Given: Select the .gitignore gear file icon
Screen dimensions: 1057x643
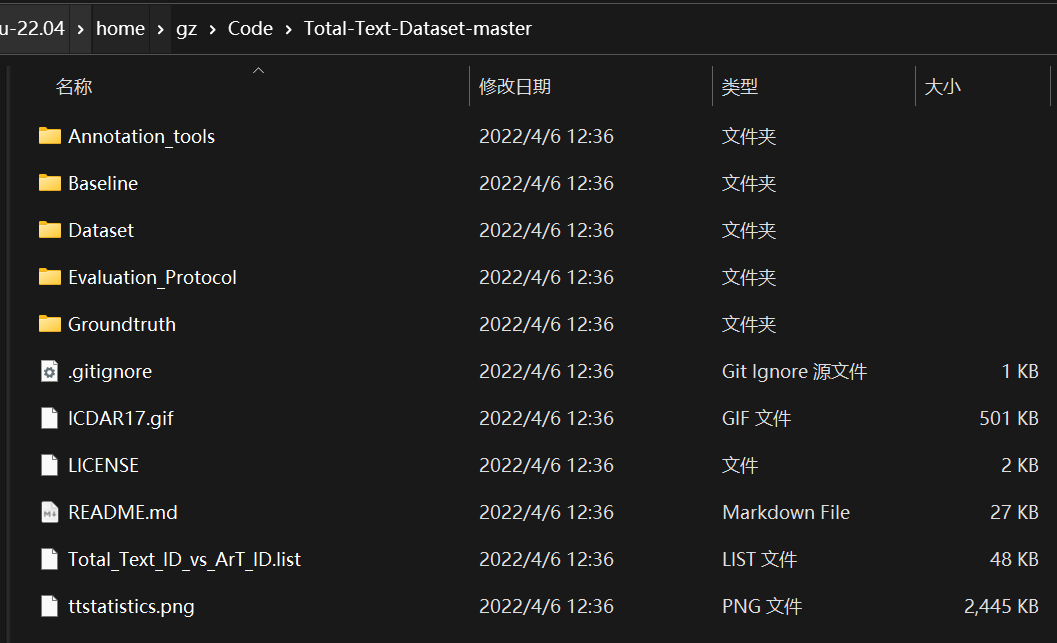Looking at the screenshot, I should 50,371.
